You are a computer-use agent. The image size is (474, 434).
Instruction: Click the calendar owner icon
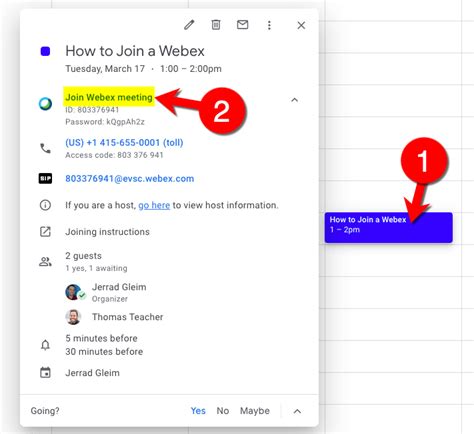(x=45, y=373)
